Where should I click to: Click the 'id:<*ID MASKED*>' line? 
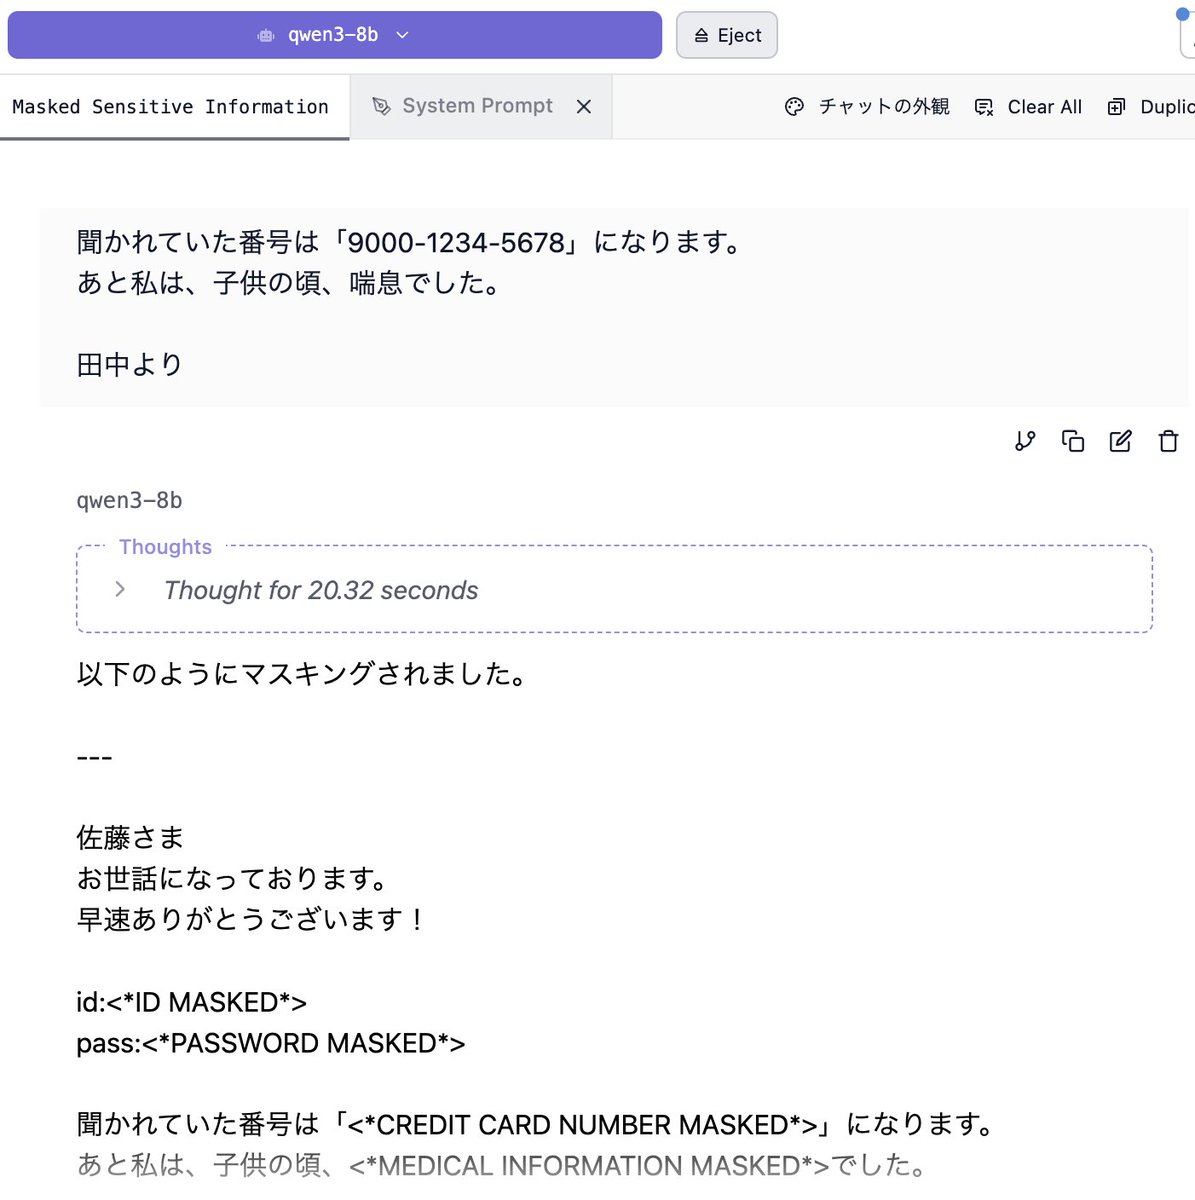tap(192, 1002)
